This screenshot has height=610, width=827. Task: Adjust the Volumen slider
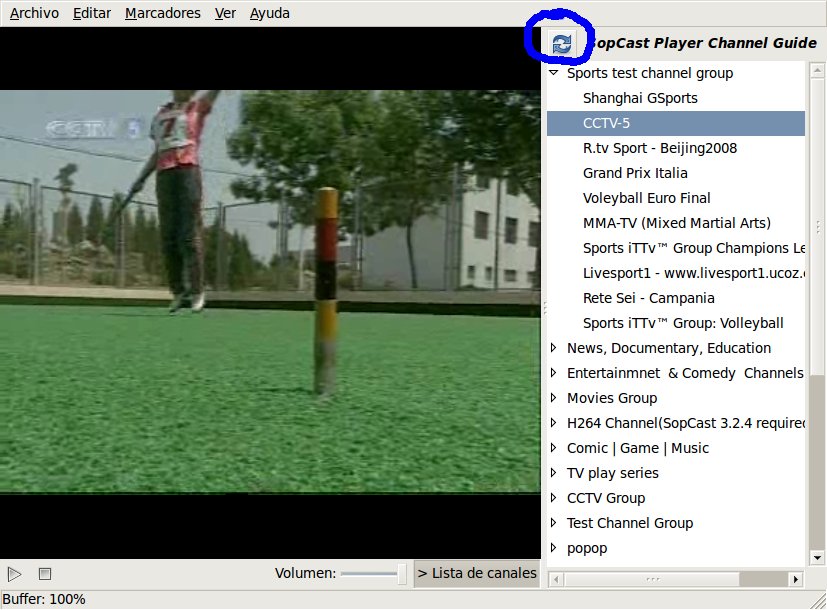[x=373, y=574]
